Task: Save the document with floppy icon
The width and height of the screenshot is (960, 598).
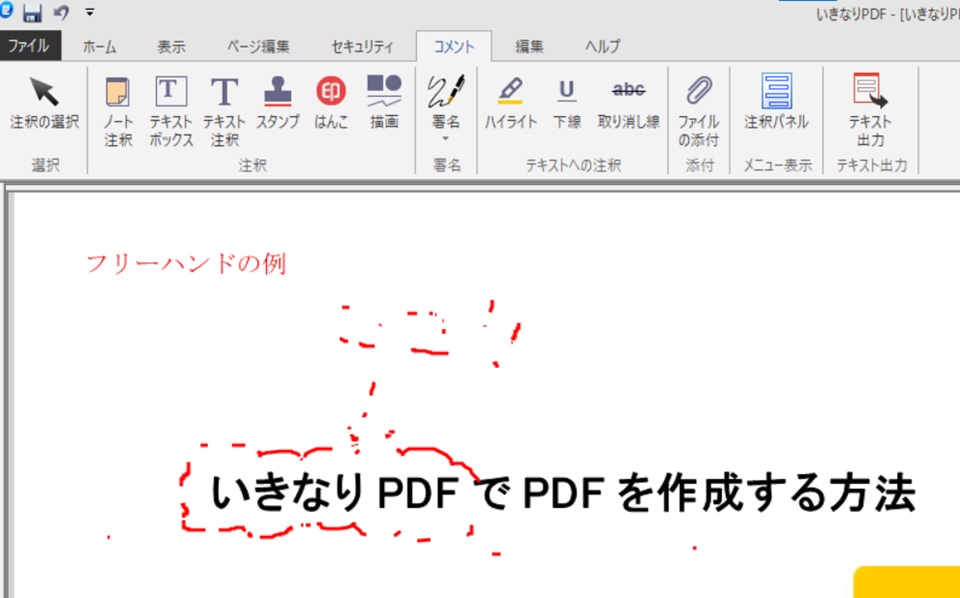Action: 32,12
